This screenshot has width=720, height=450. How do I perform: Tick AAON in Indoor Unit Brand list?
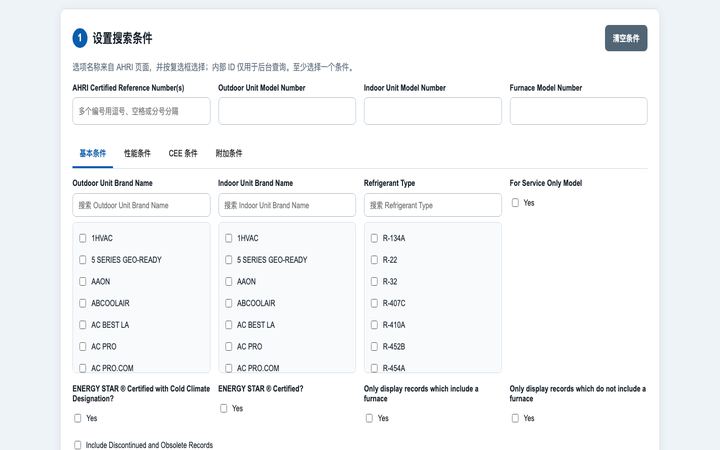(229, 281)
